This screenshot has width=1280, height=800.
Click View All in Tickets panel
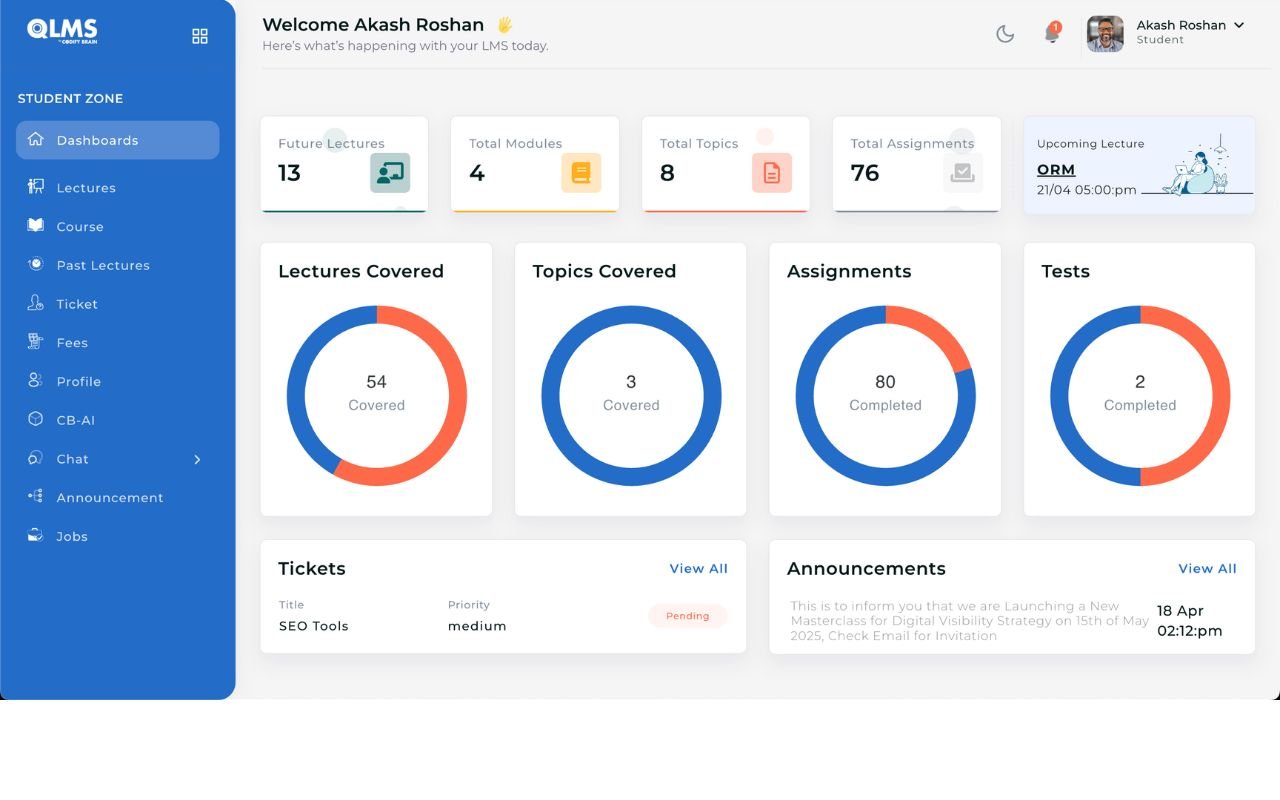click(x=698, y=568)
